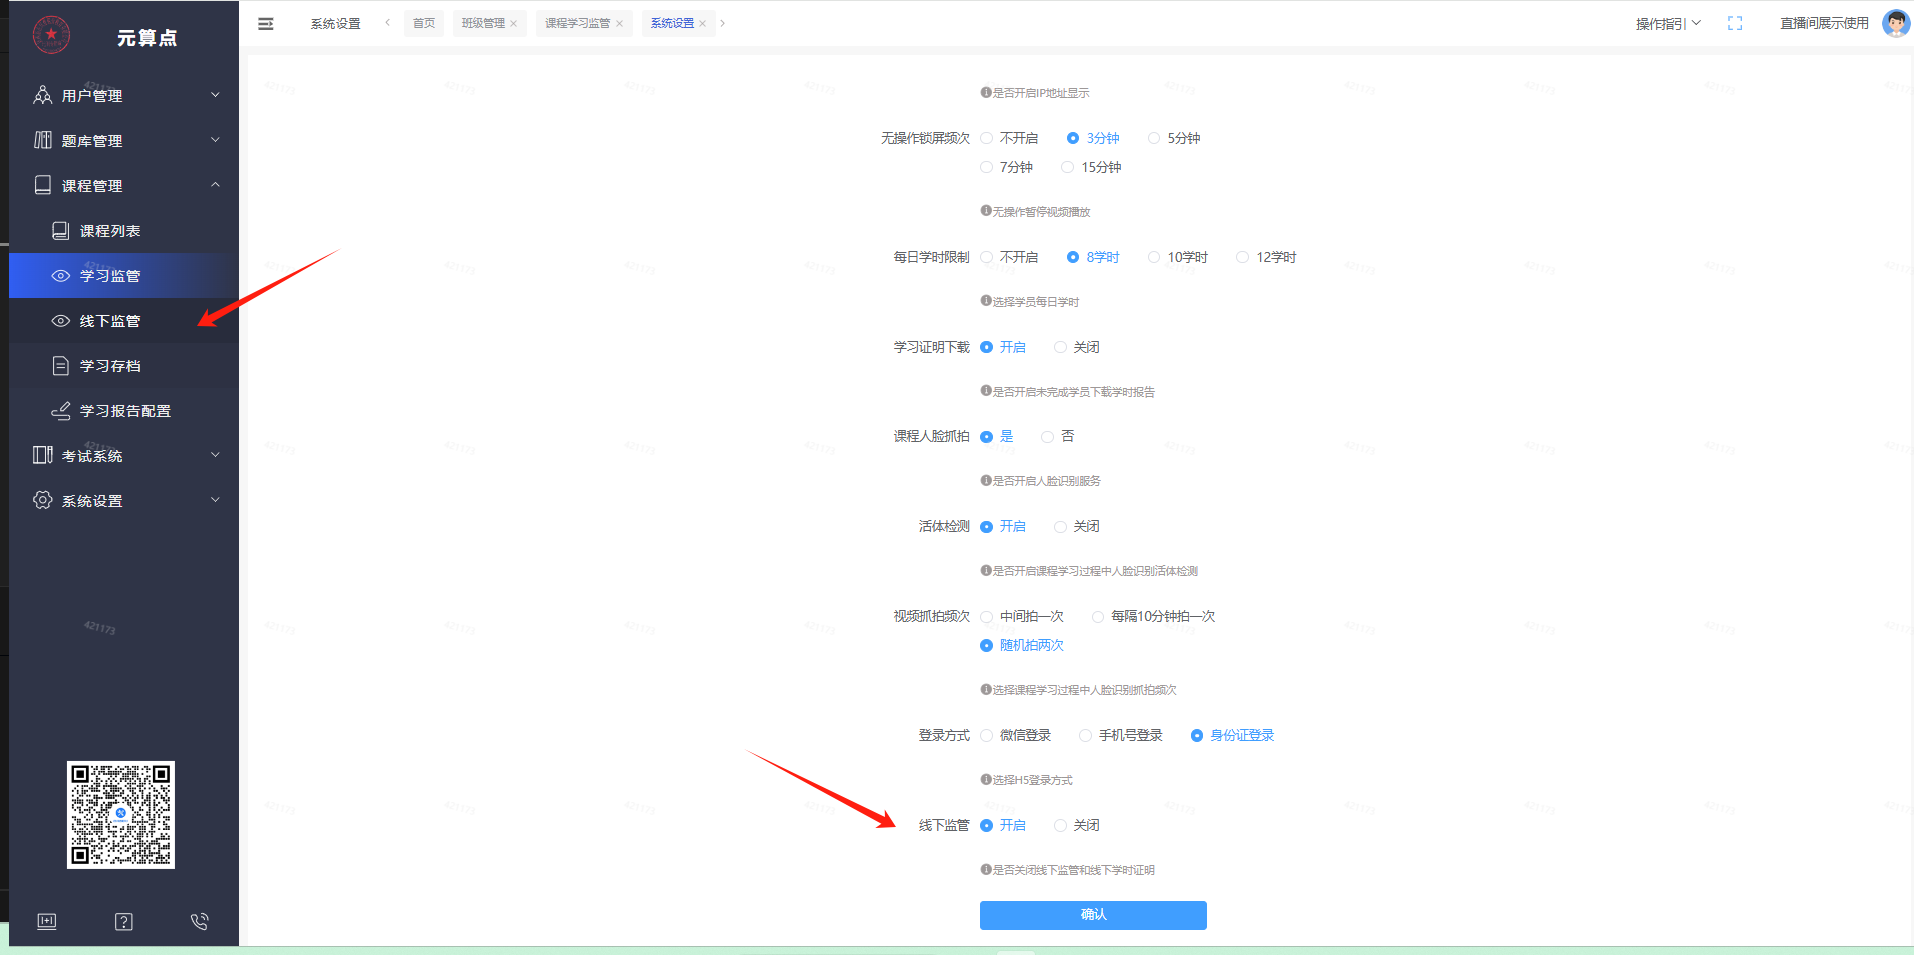This screenshot has height=955, width=1914.
Task: Open 课程列表 in the sidebar
Action: click(124, 231)
